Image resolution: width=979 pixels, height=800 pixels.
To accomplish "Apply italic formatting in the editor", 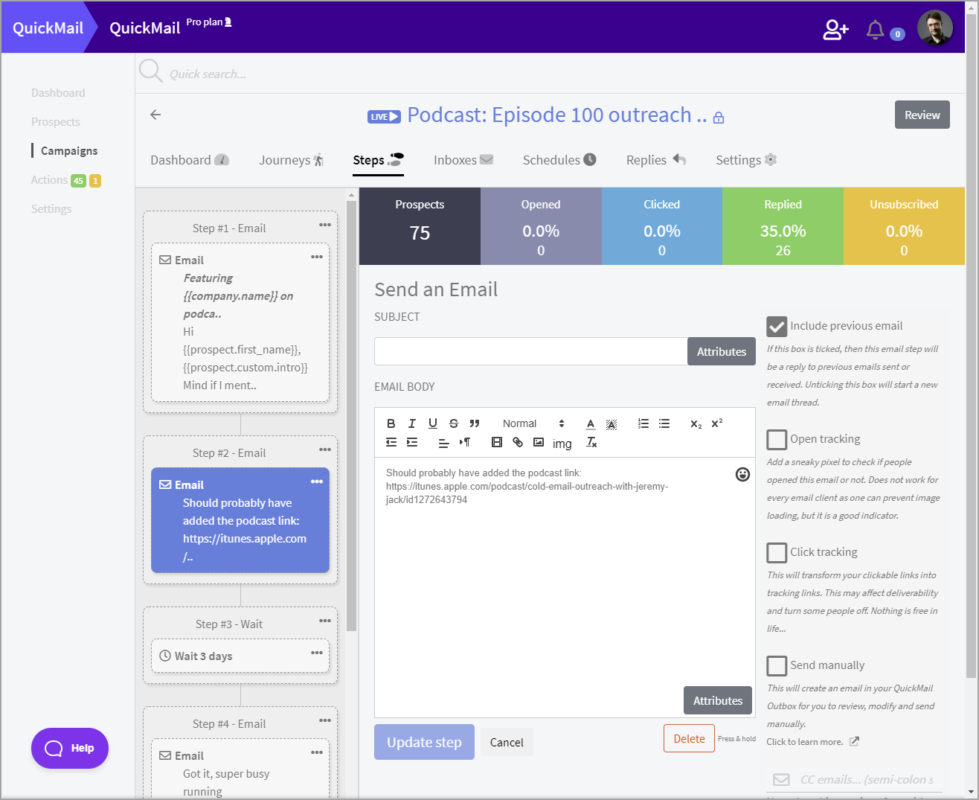I will (412, 424).
